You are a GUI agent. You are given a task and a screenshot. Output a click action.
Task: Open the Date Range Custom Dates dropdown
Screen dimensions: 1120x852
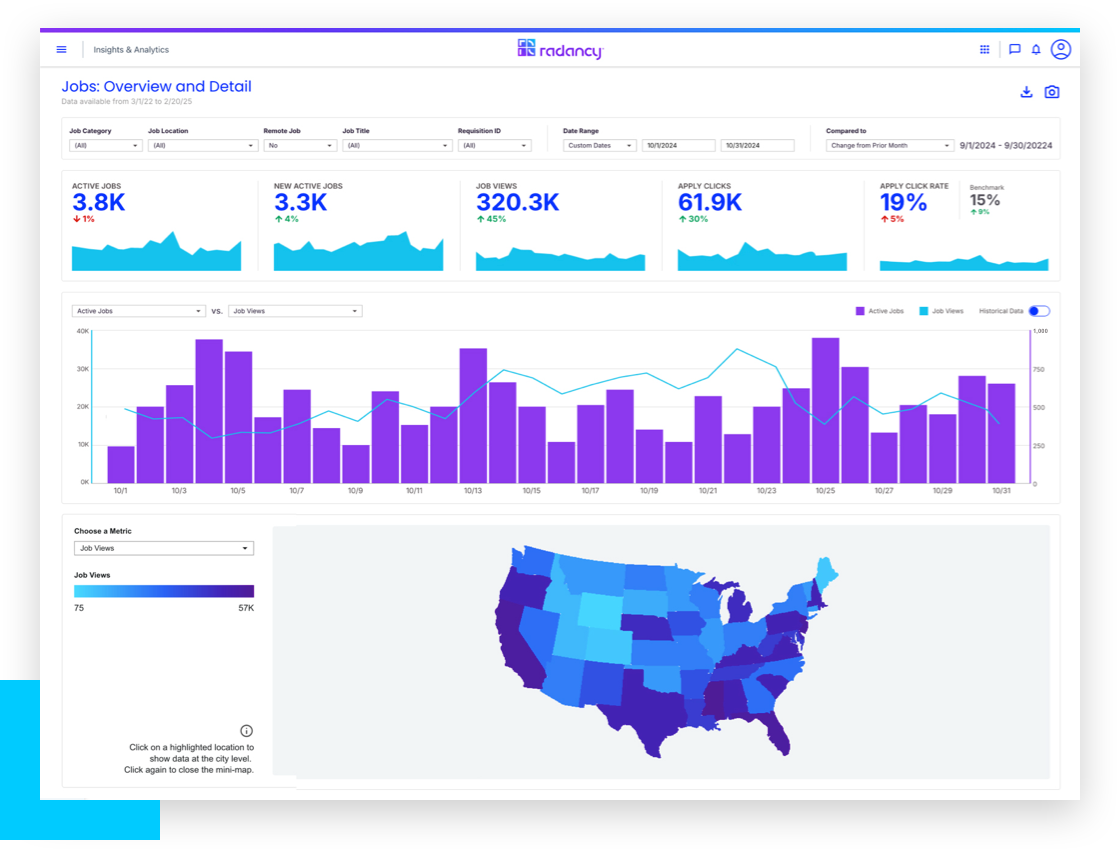pyautogui.click(x=599, y=145)
